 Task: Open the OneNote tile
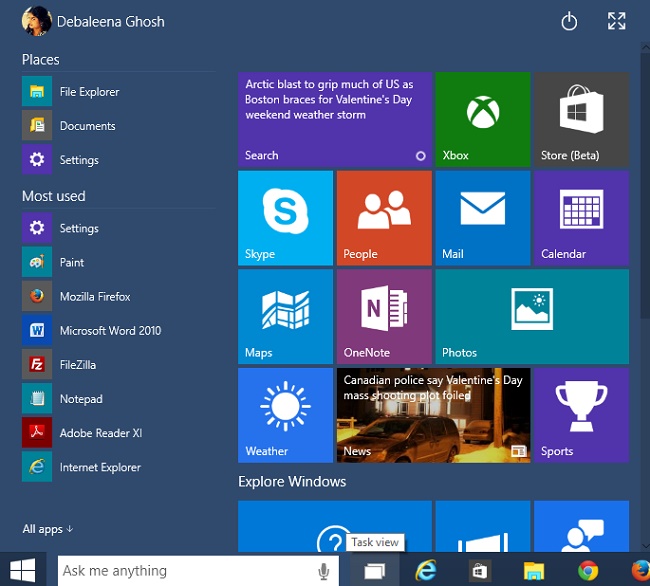point(384,317)
